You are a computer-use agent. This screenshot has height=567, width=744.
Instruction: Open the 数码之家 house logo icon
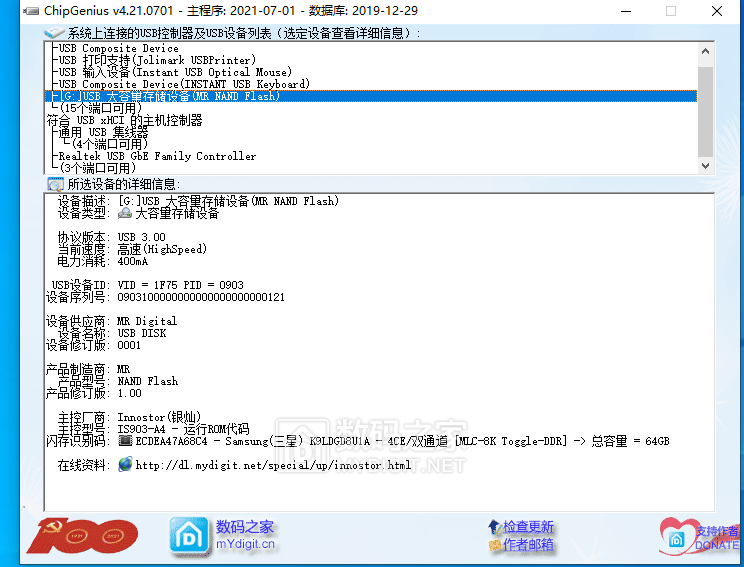click(189, 537)
